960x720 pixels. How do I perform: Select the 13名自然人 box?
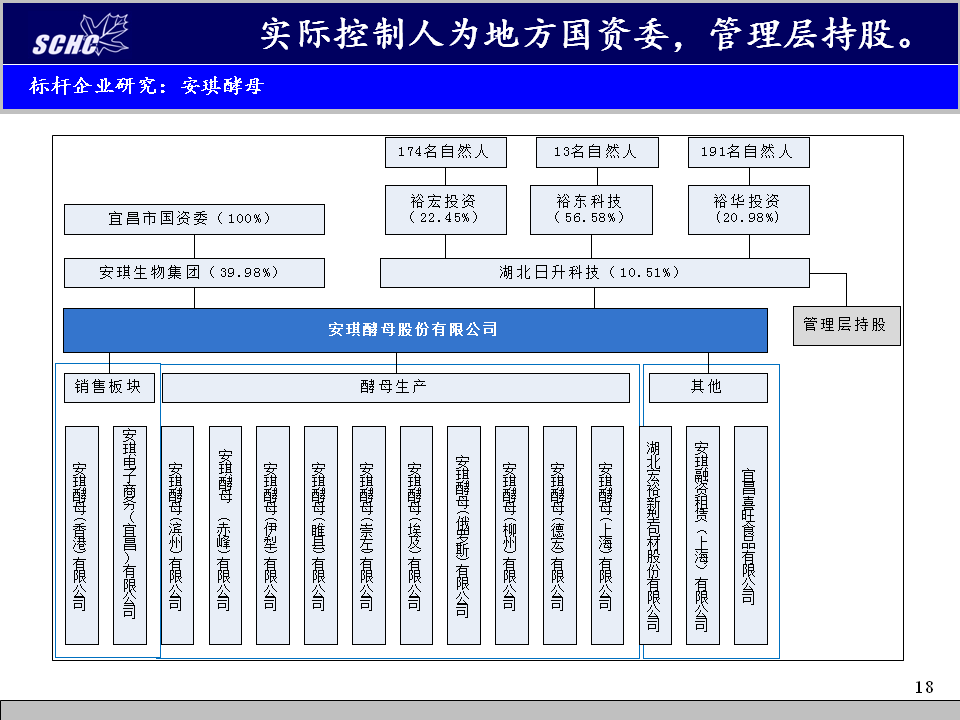click(598, 153)
